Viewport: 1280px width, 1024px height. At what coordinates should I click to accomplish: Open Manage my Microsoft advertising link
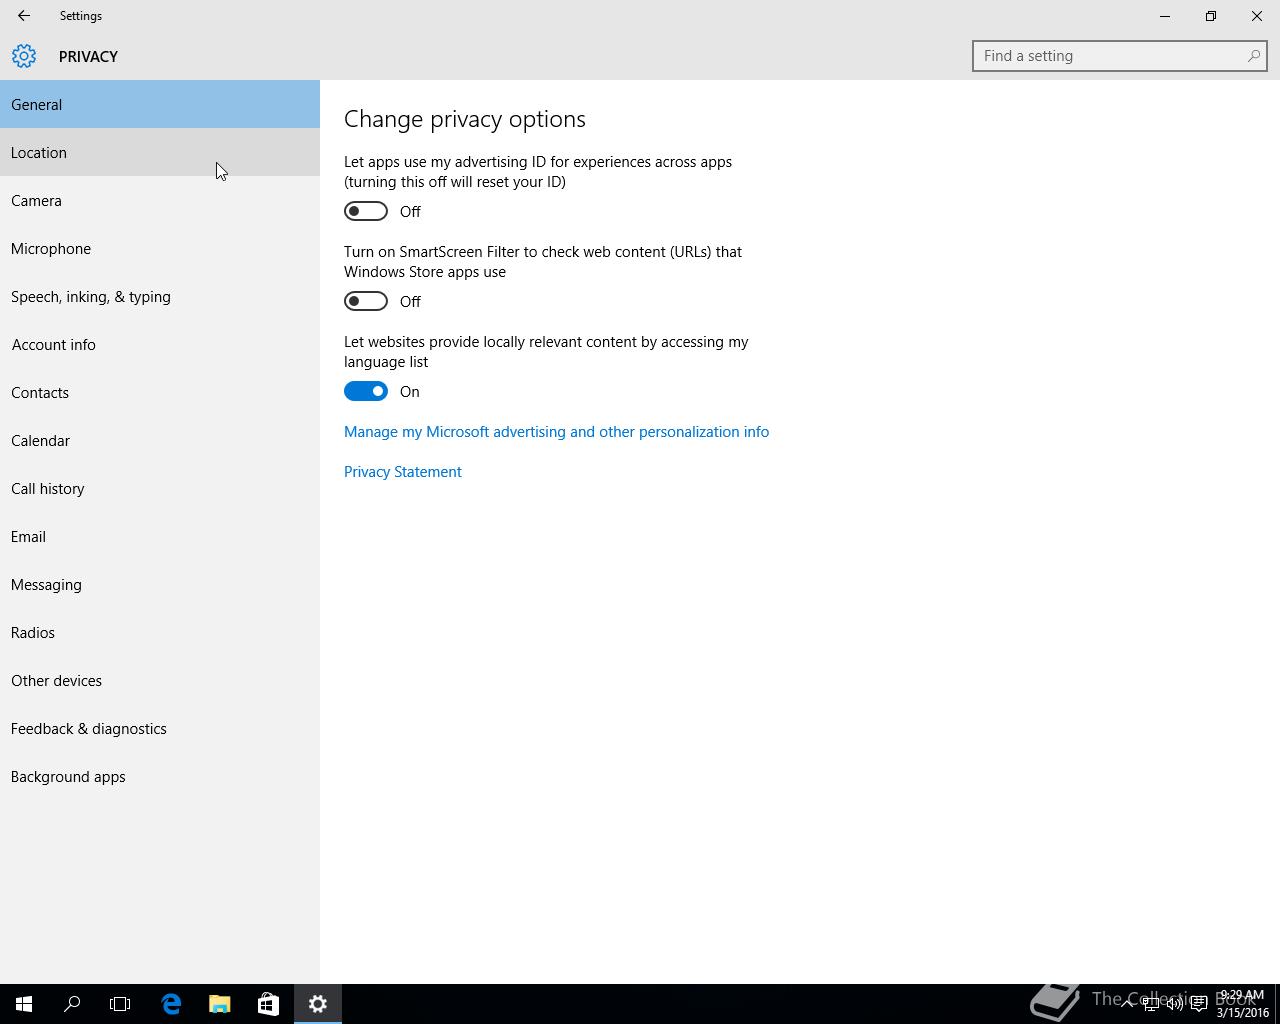(556, 432)
